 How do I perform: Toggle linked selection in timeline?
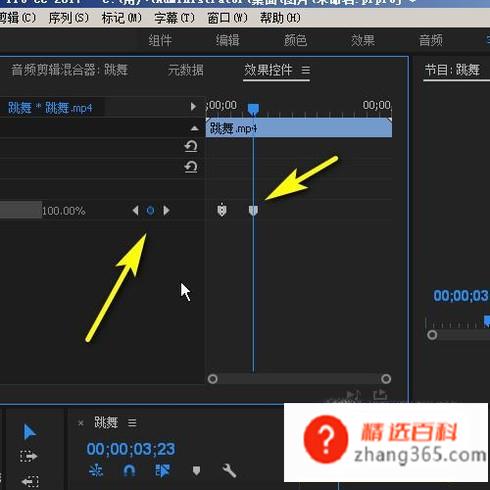pyautogui.click(x=163, y=471)
